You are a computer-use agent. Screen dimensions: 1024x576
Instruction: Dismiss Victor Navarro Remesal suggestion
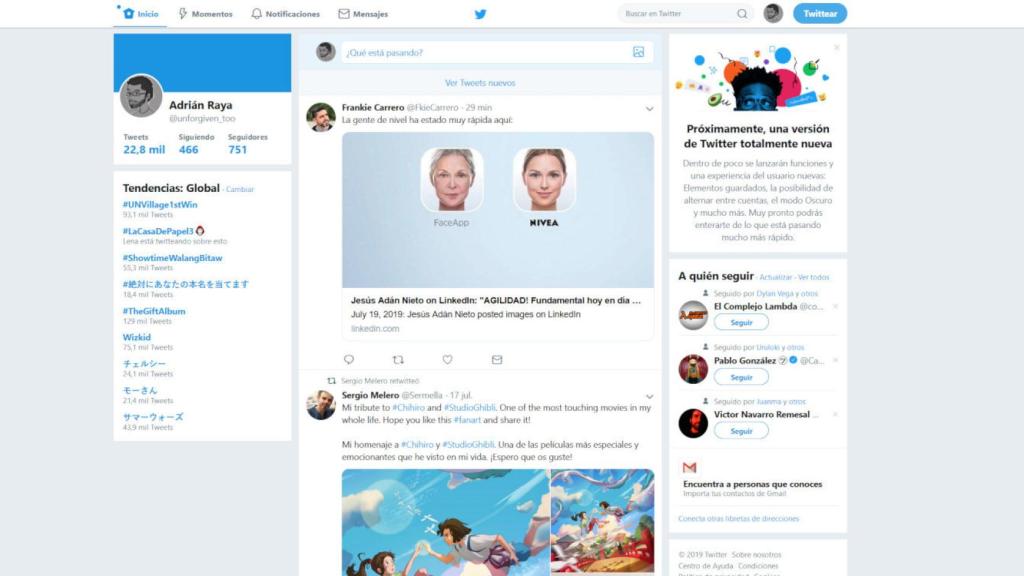(835, 415)
